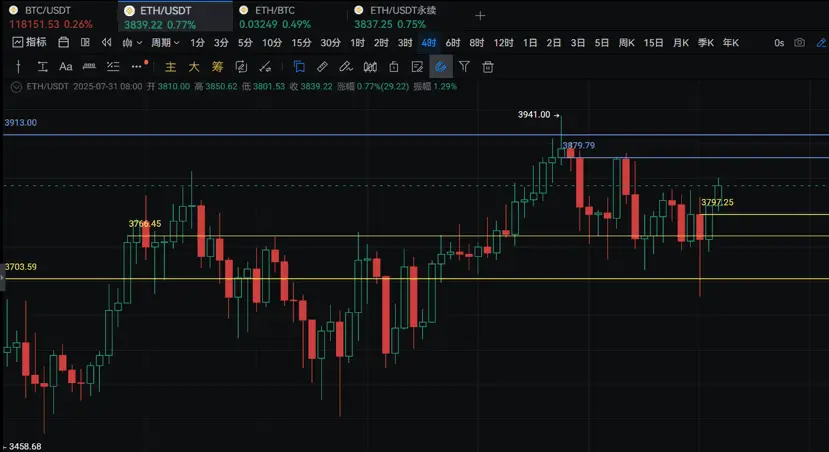This screenshot has width=829, height=452.
Task: Click the lock drawings icon
Action: coord(394,67)
